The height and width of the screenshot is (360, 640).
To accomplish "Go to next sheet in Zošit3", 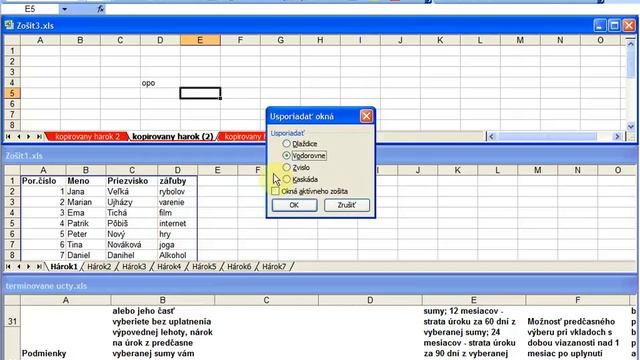I will pyautogui.click(x=29, y=137).
